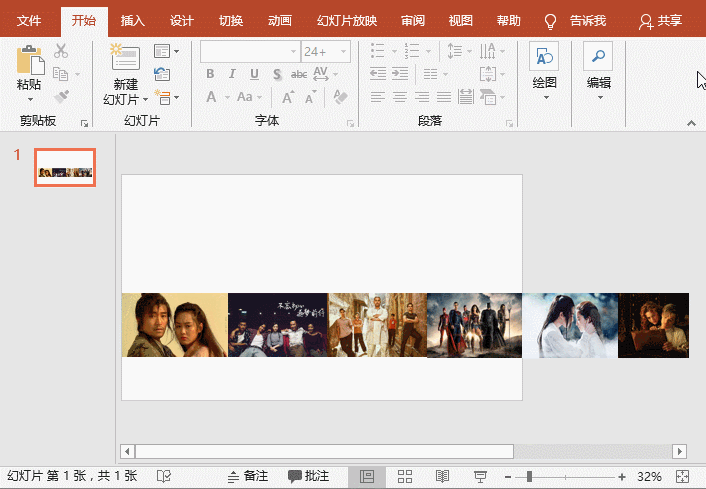Click the zoom slider in the status bar
This screenshot has width=706, height=489.
(x=529, y=477)
